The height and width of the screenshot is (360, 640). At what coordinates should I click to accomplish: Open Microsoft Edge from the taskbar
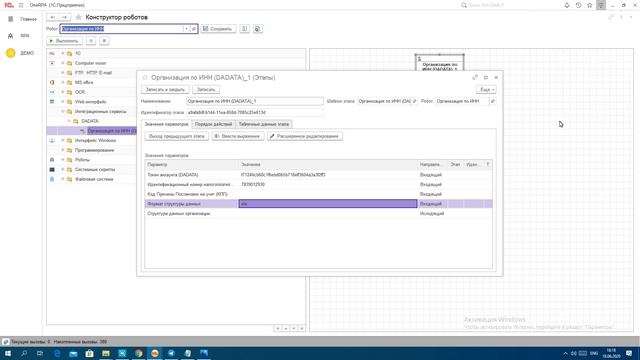[x=57, y=353]
